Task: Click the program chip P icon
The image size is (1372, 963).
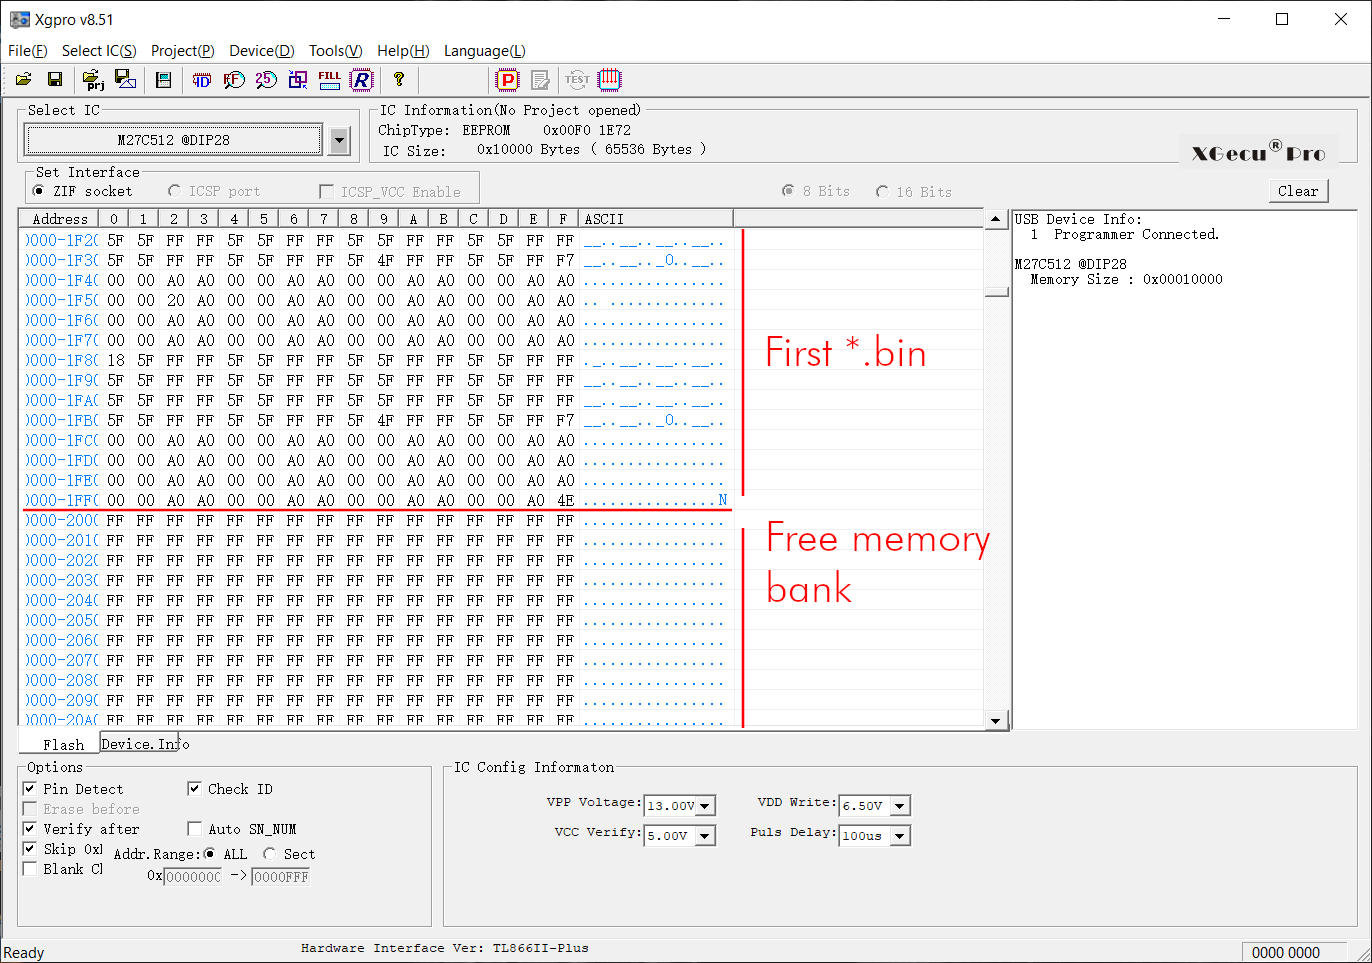Action: (508, 80)
